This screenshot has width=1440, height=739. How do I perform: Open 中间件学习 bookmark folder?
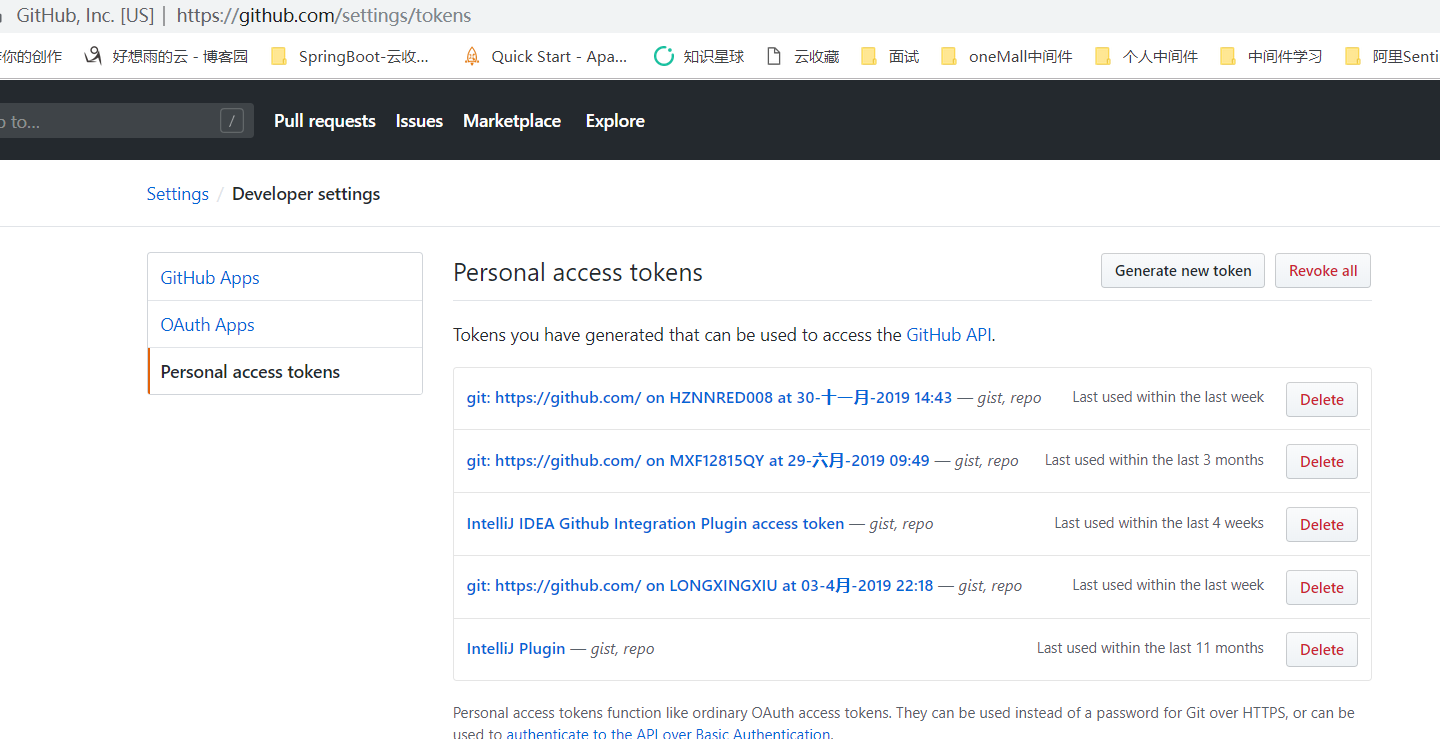point(1272,56)
